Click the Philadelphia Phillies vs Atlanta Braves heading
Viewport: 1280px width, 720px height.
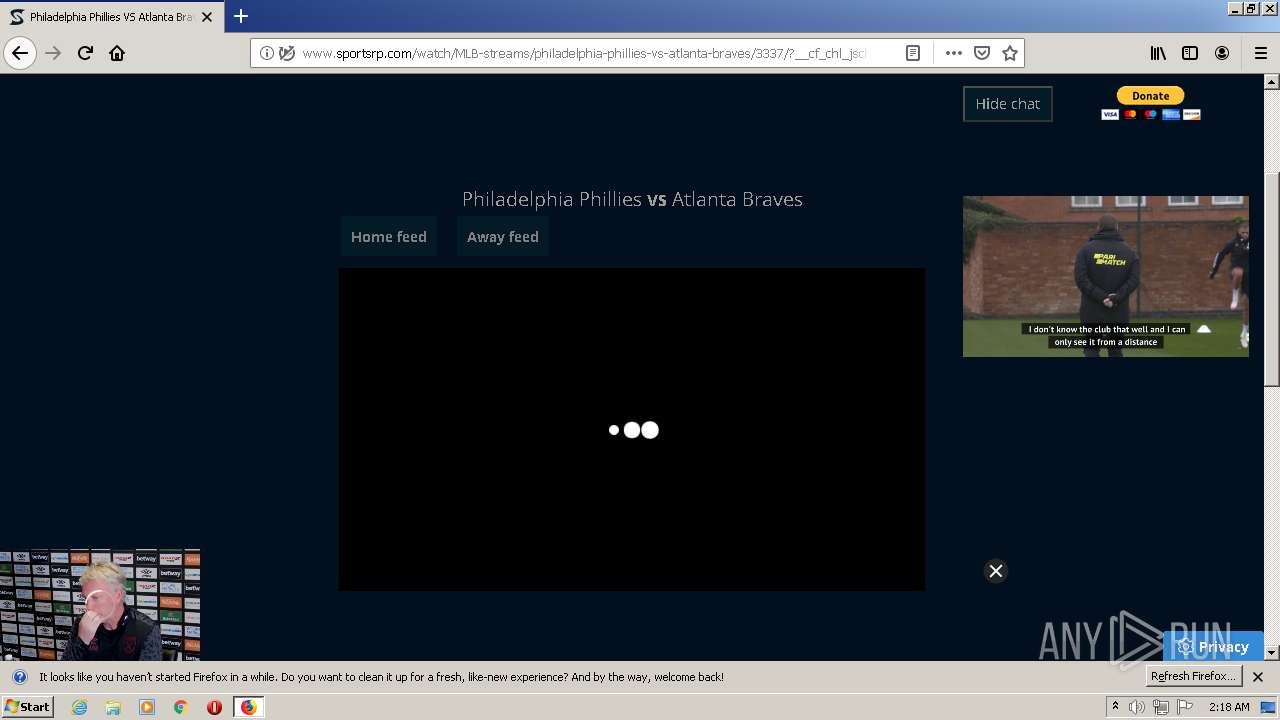632,199
